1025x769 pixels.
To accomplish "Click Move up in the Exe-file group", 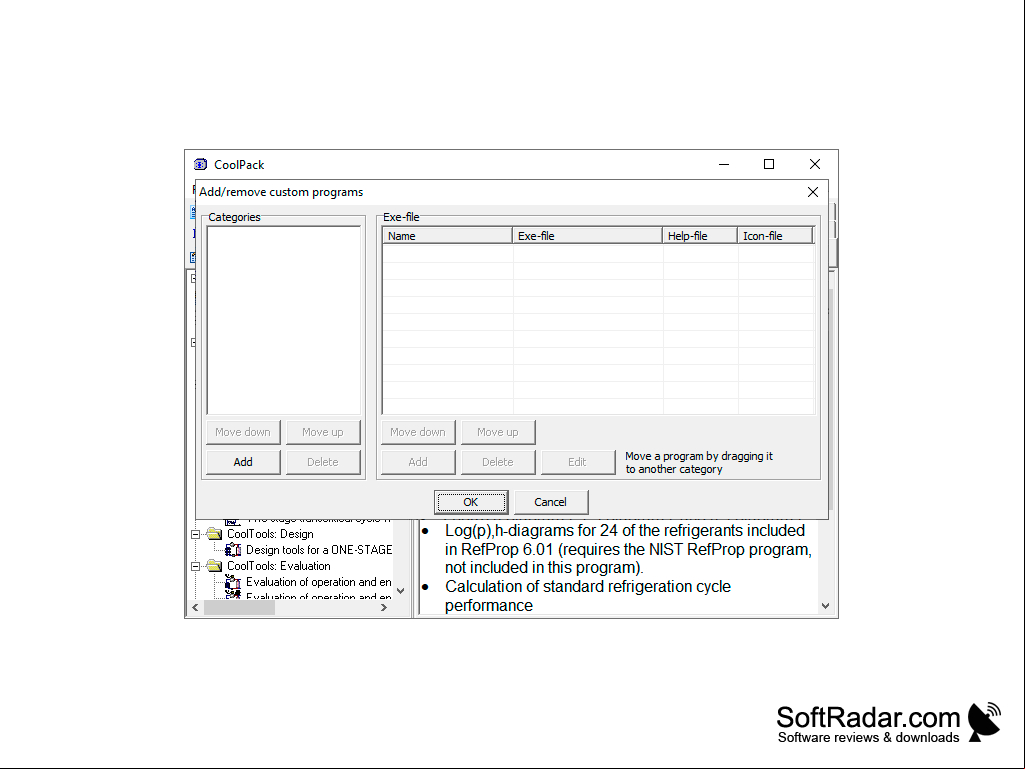I will (x=498, y=432).
